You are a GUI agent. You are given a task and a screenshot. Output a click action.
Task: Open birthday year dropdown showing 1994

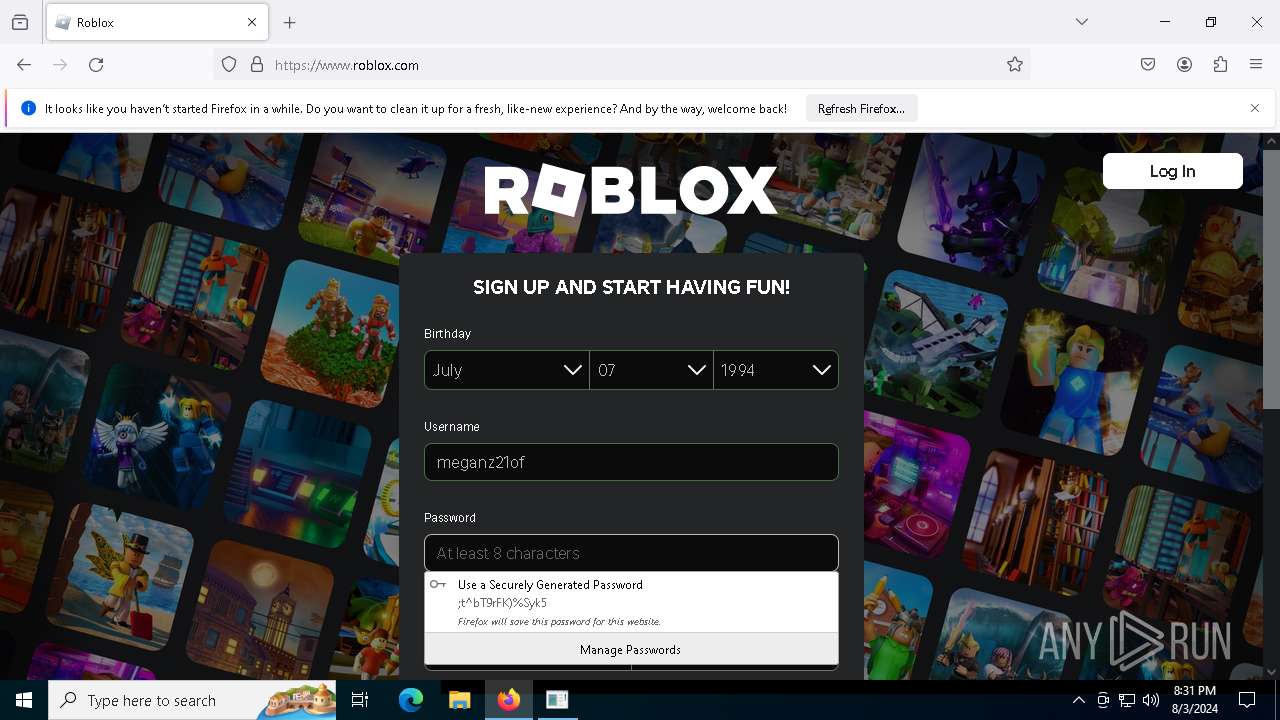776,370
